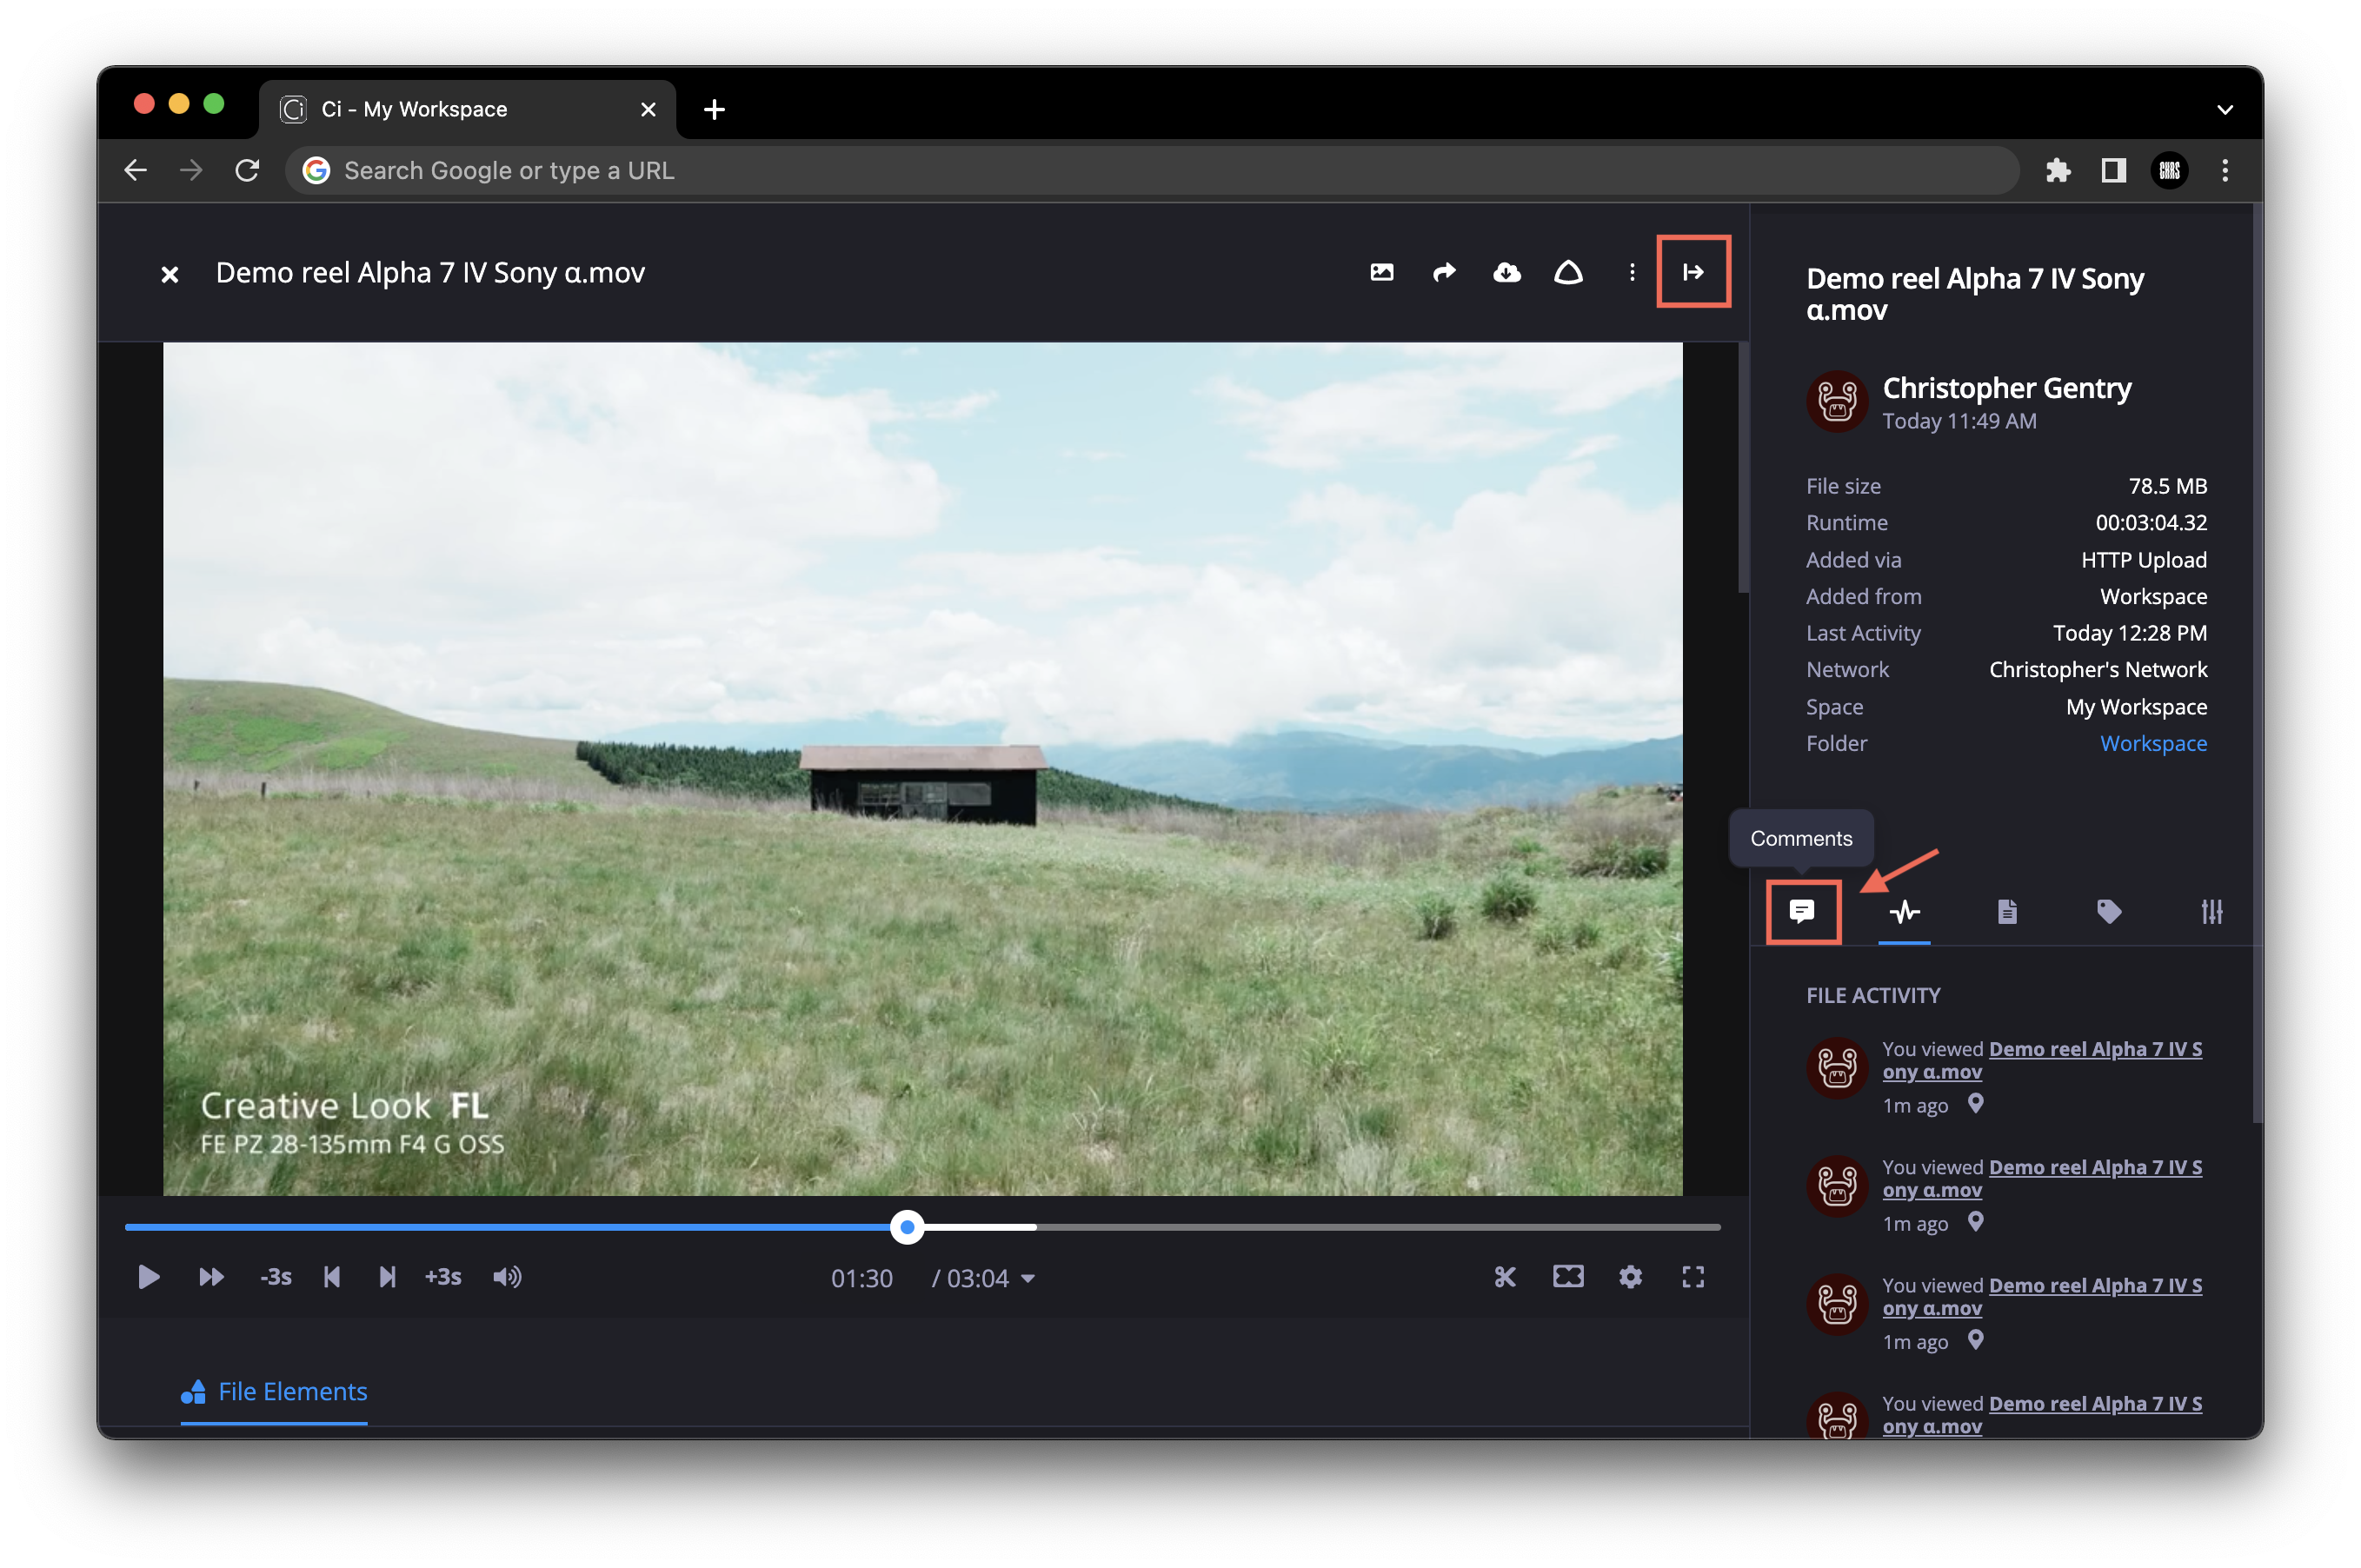Step to the previous frame

point(332,1277)
